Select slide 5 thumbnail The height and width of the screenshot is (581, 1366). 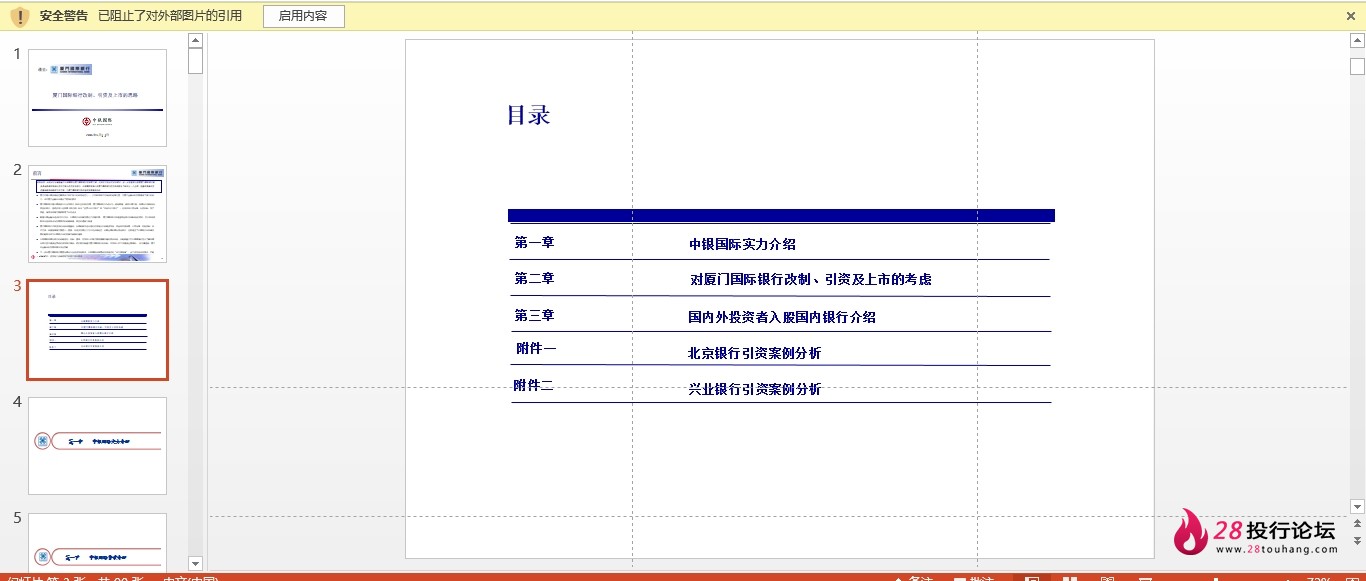(97, 541)
